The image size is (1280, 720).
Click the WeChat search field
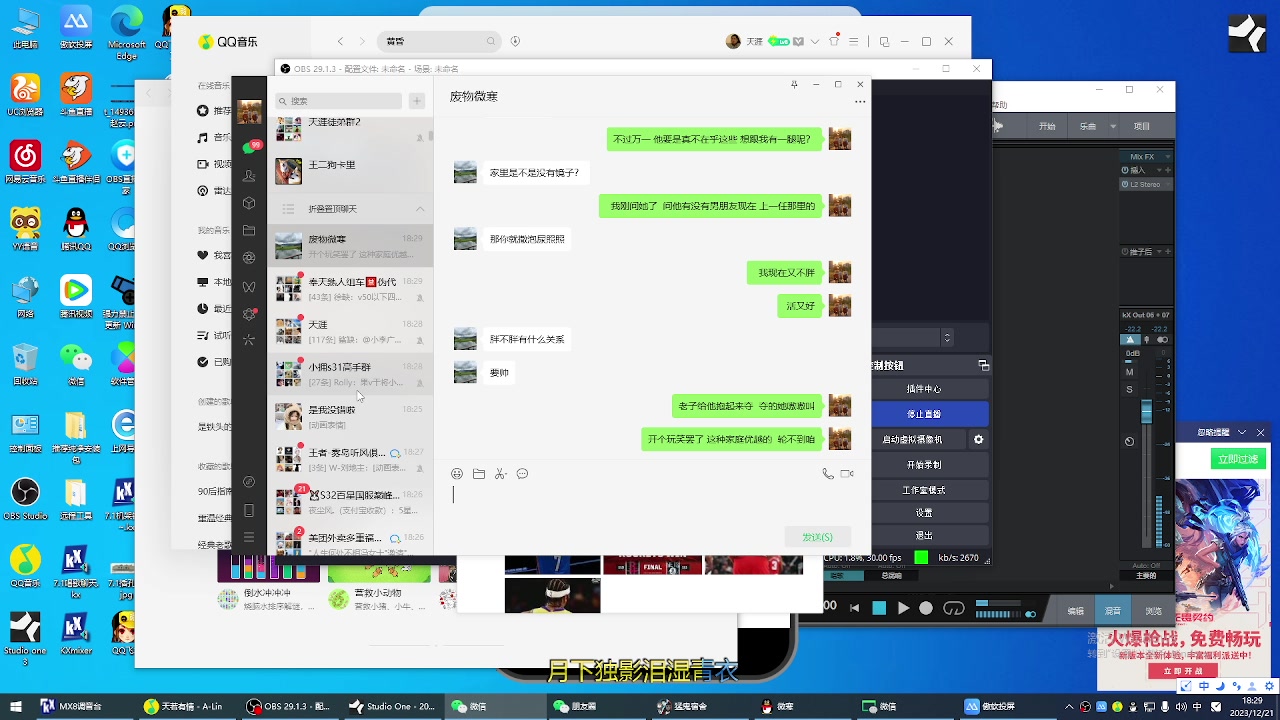tap(339, 101)
